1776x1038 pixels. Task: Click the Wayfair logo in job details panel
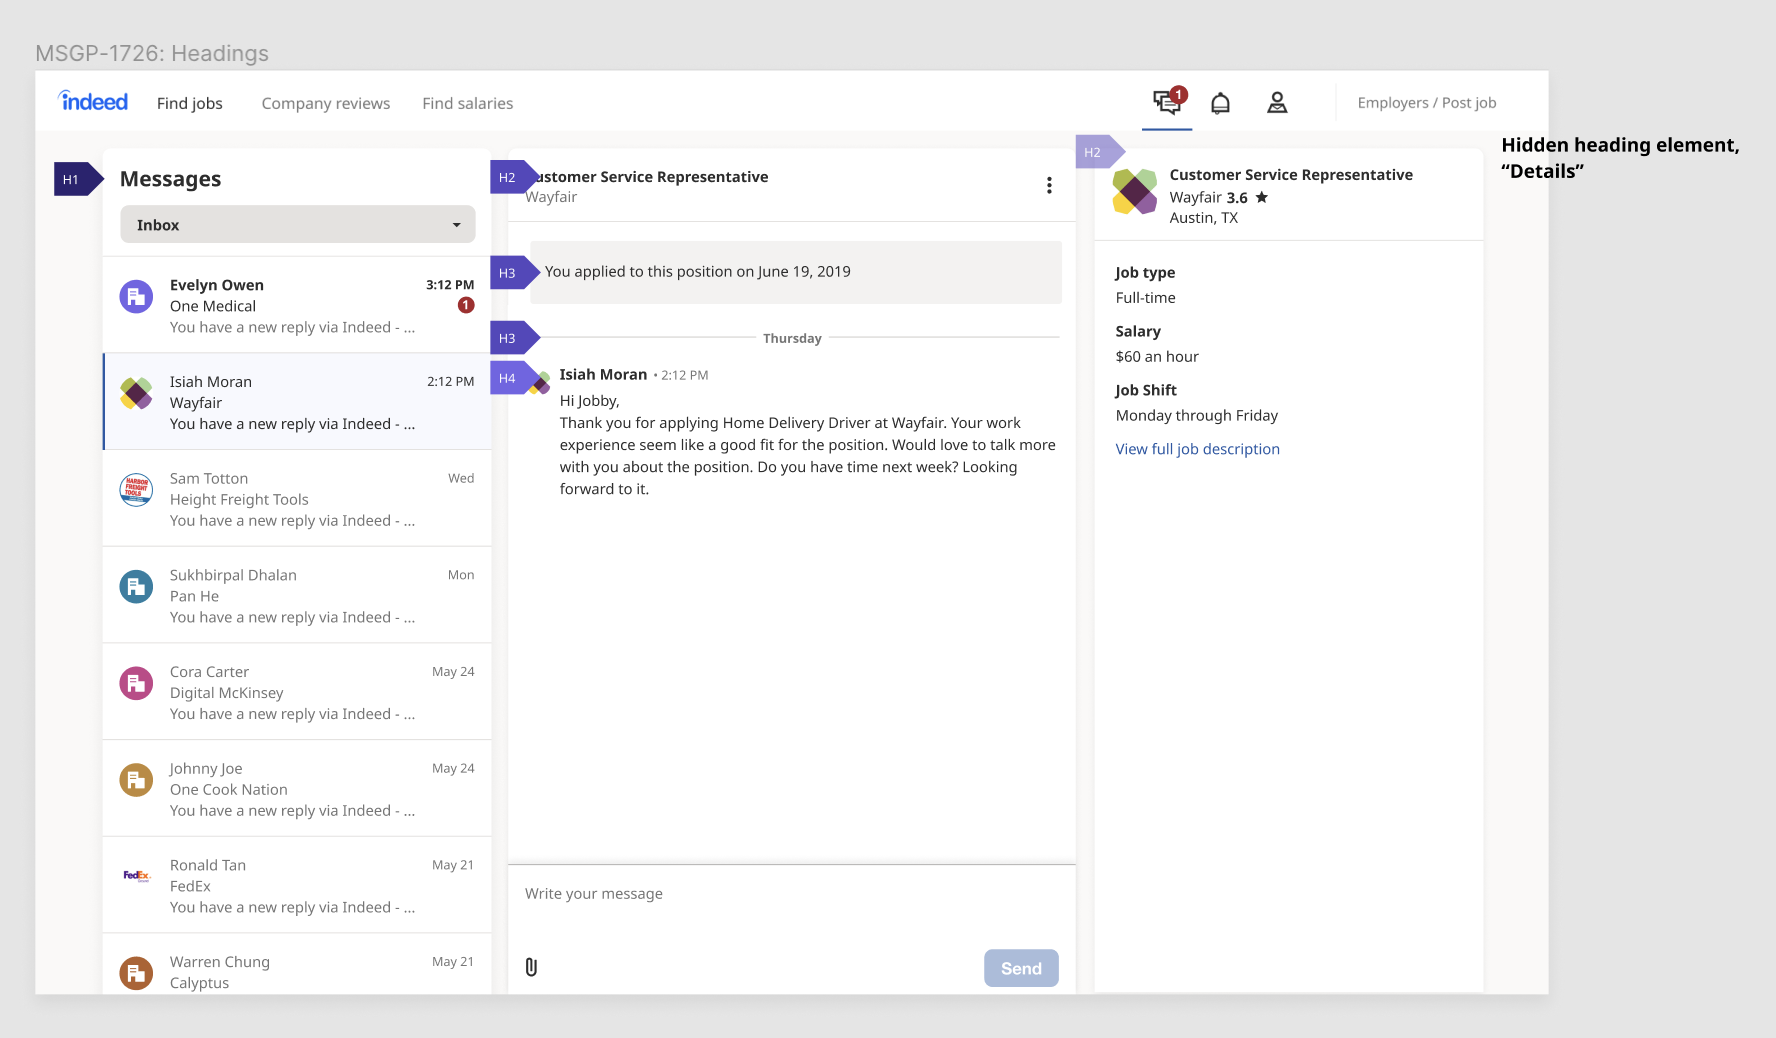coord(1135,191)
